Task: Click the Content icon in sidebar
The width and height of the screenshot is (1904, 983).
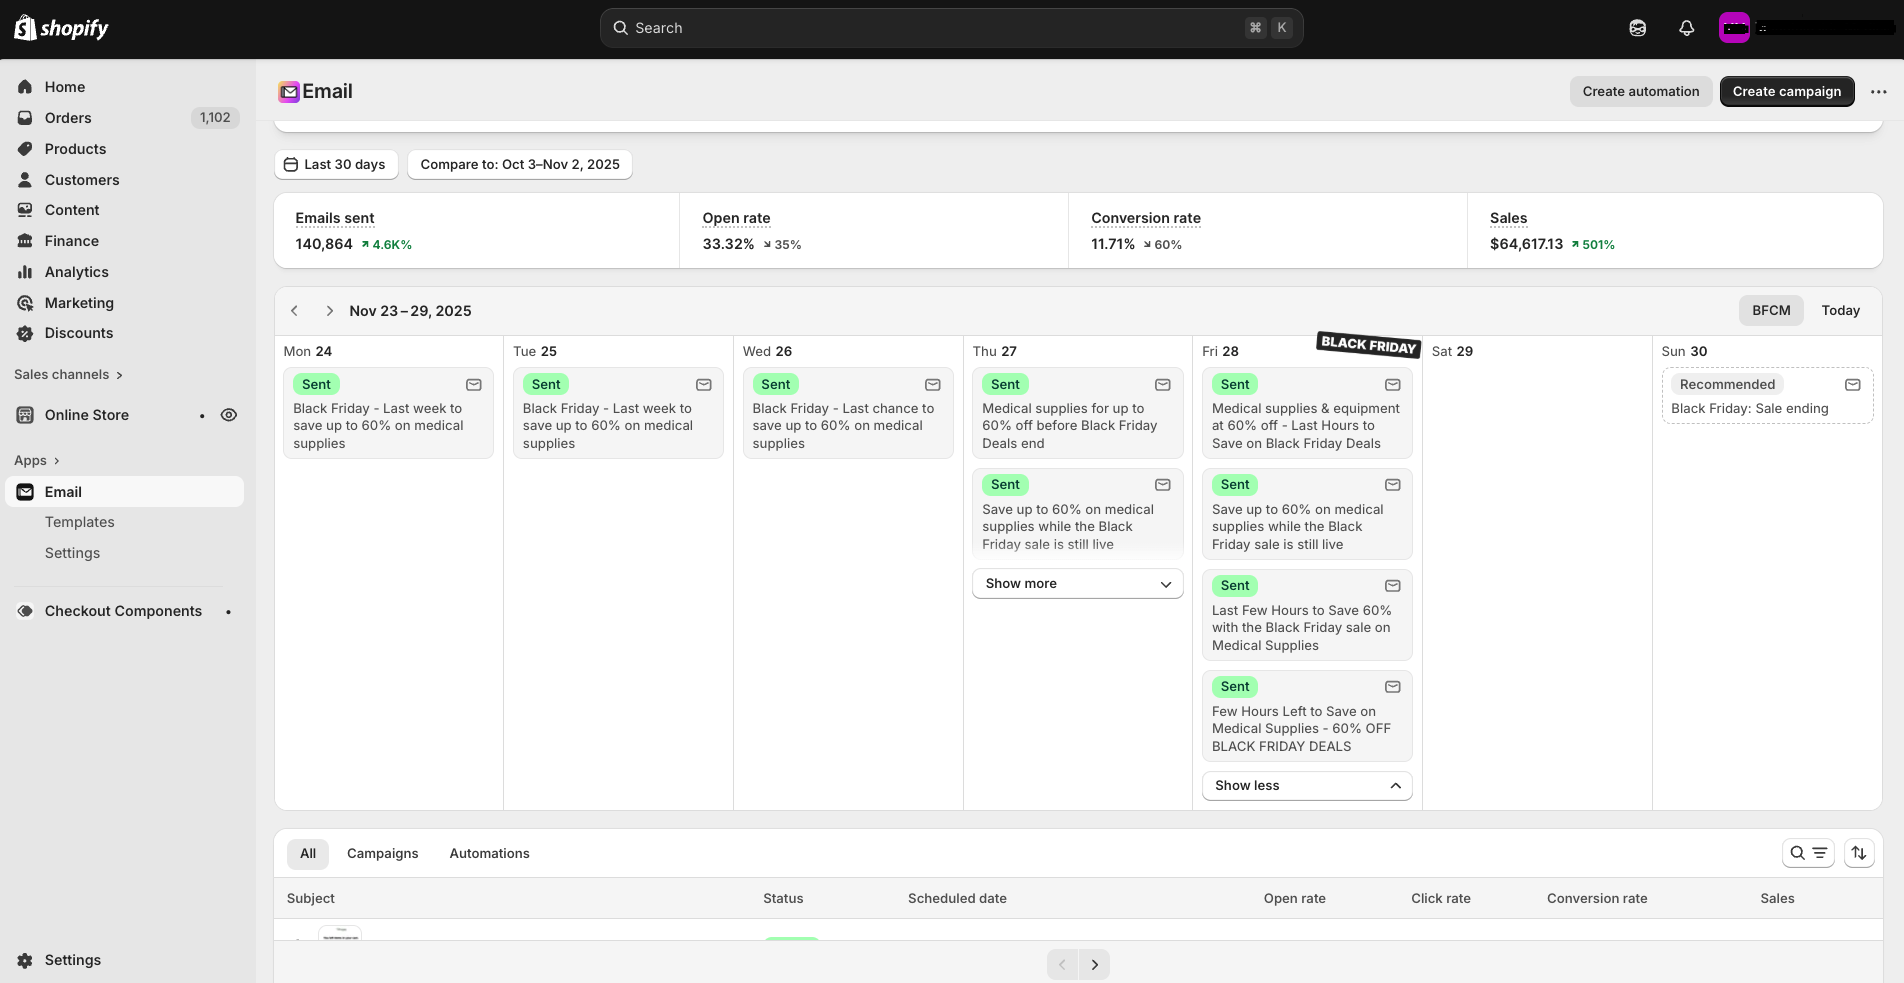Action: point(25,210)
